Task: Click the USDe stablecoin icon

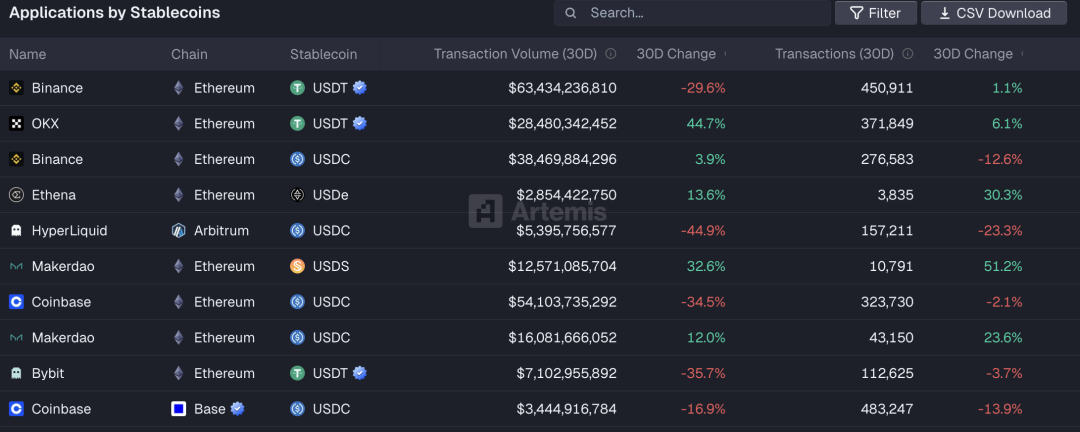Action: point(297,195)
